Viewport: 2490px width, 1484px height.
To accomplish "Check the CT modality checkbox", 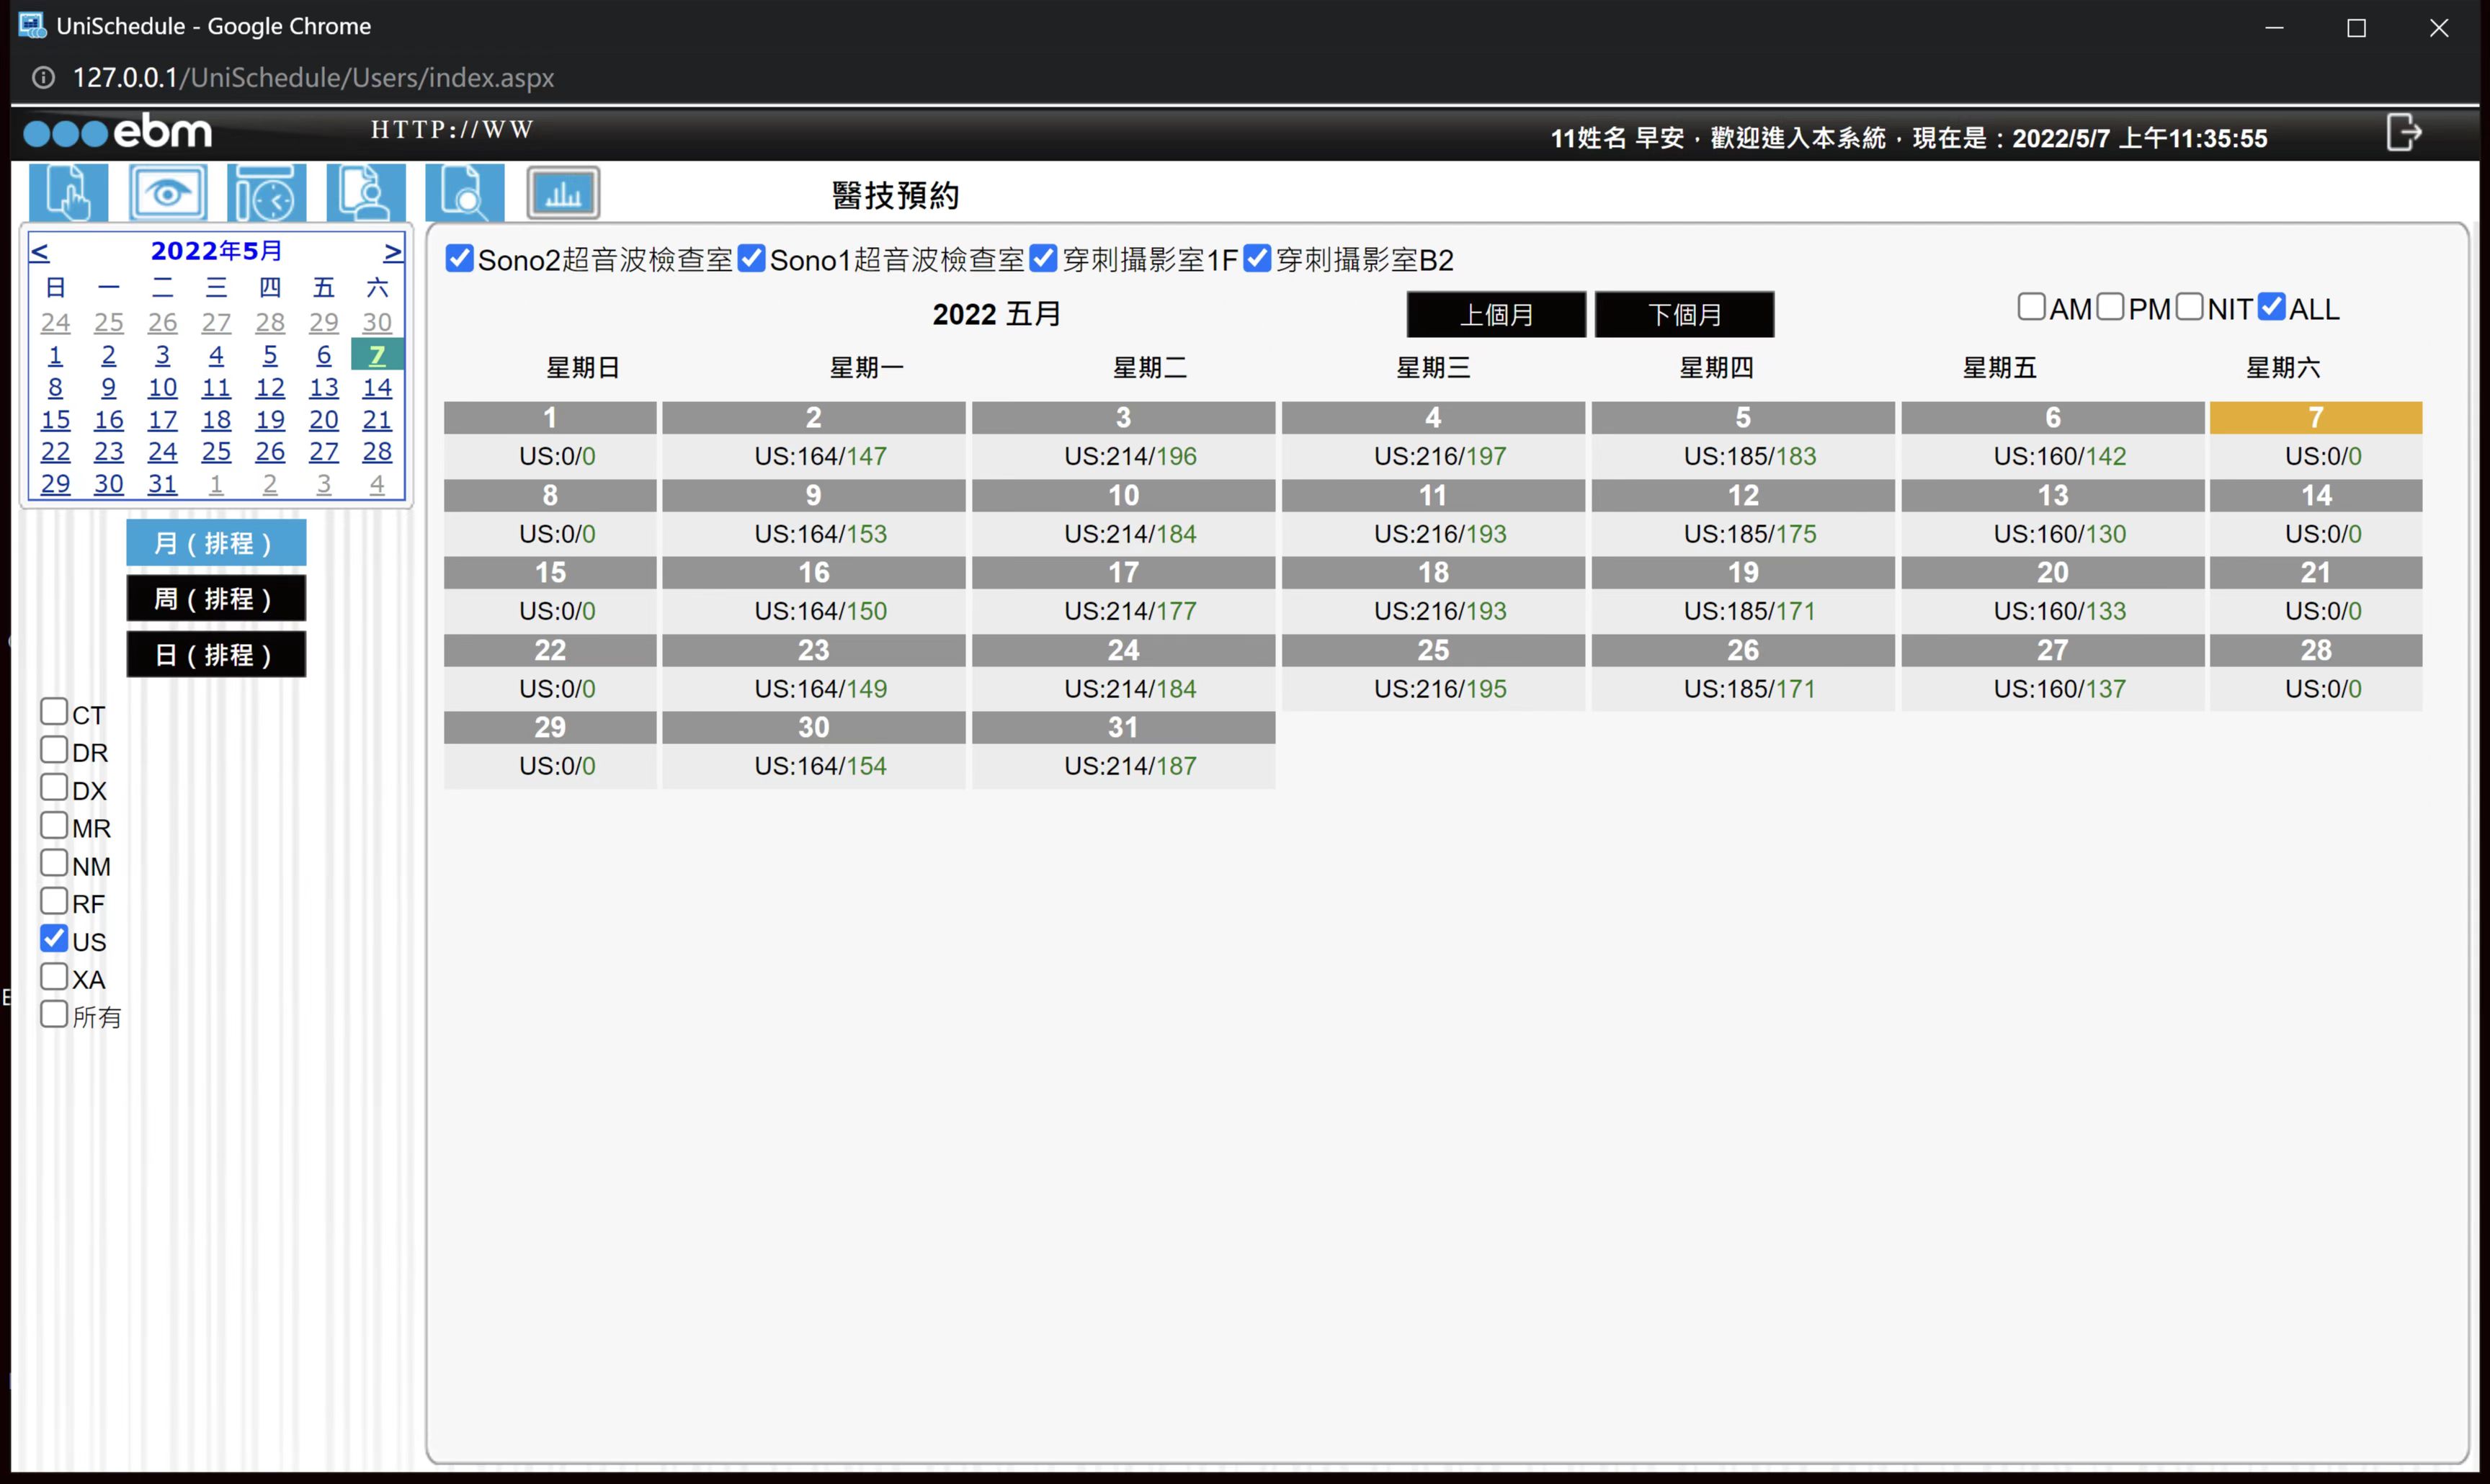I will (x=54, y=711).
